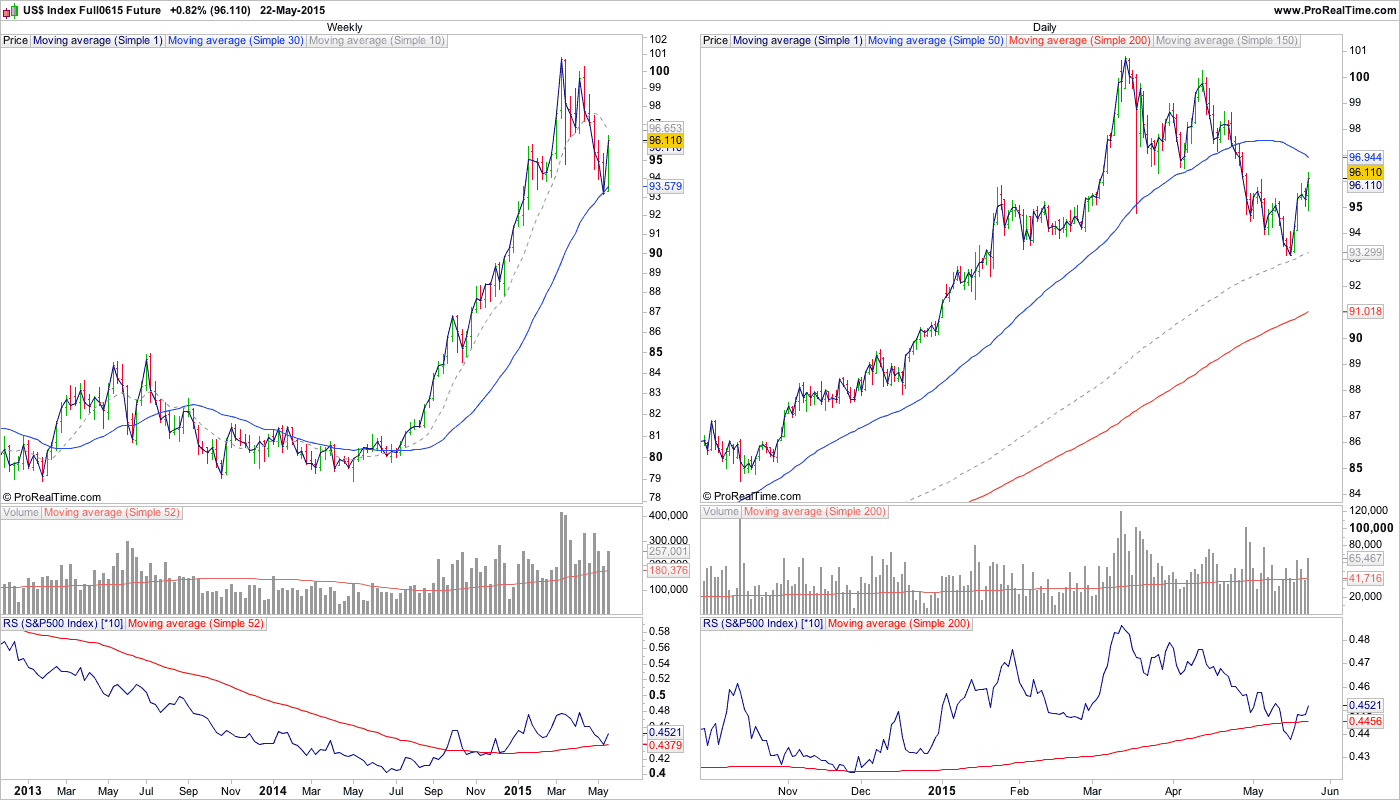This screenshot has height=800, width=1400.
Task: Click the Price label on the Daily chart
Action: pyautogui.click(x=716, y=41)
